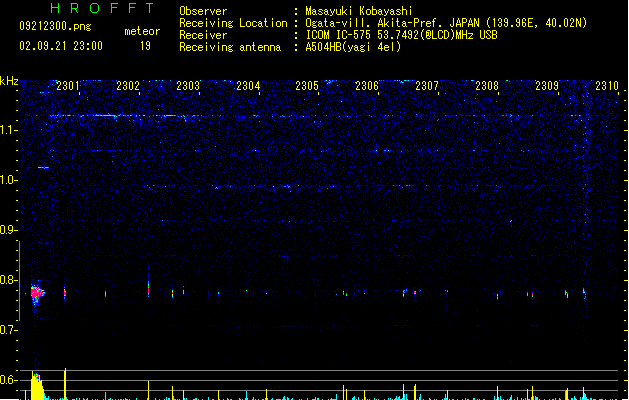Click the 0.6 kHz axis label
Screen dimensions: 629x400
click(9, 380)
